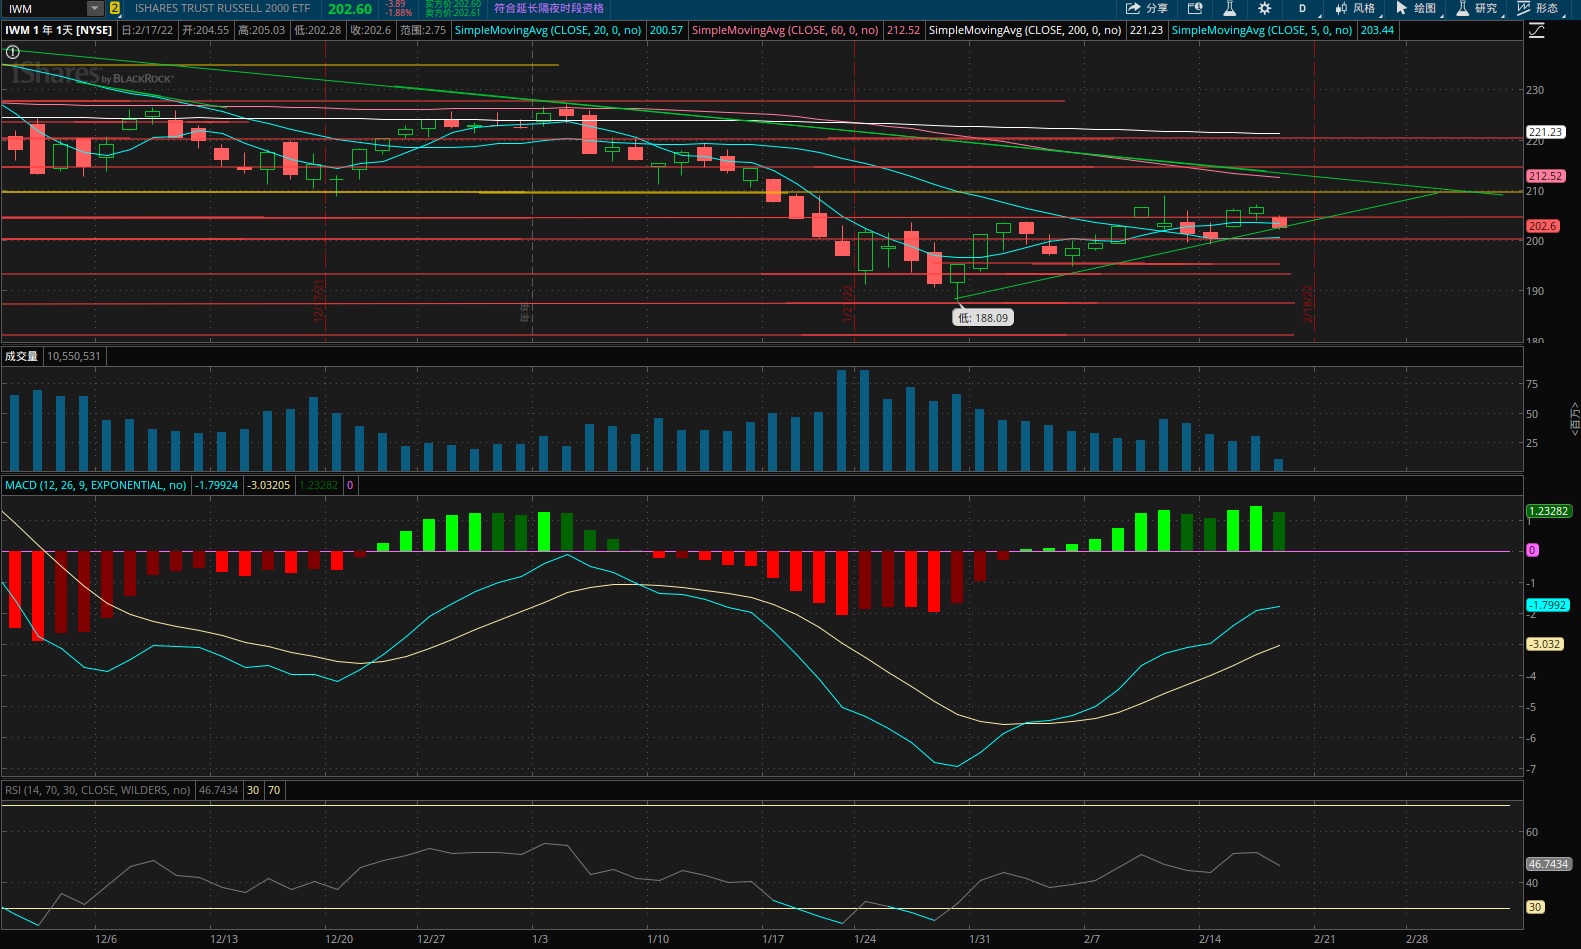Viewport: 1581px width, 949px height.
Task: Click the 低: 188.09 low price bubble
Action: coord(983,318)
